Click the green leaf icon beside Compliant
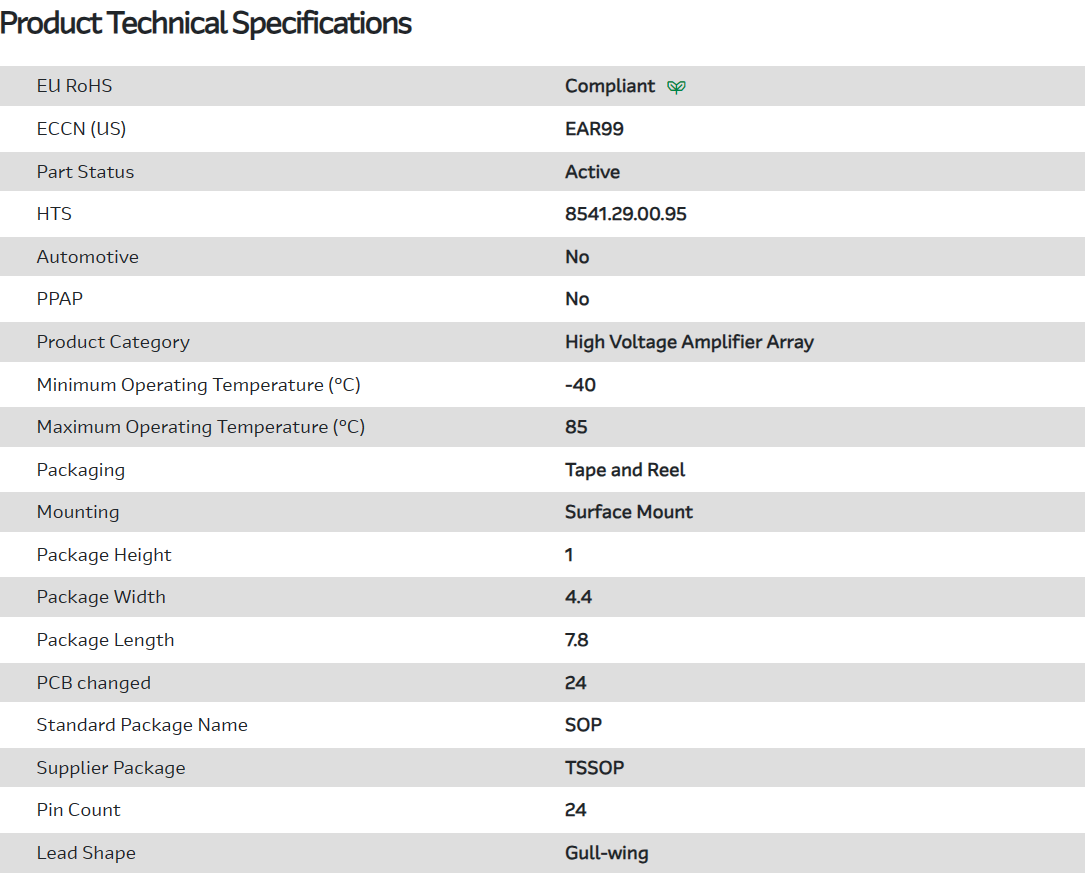The image size is (1085, 873). point(677,87)
